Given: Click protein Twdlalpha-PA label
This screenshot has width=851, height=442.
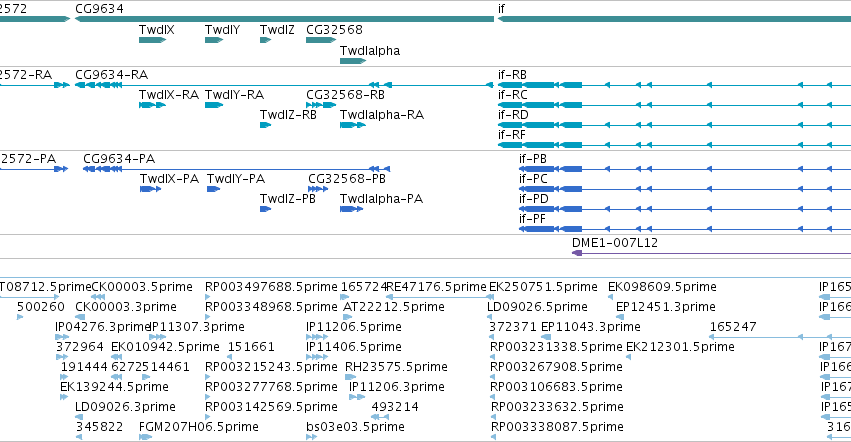Looking at the screenshot, I should (x=382, y=199).
